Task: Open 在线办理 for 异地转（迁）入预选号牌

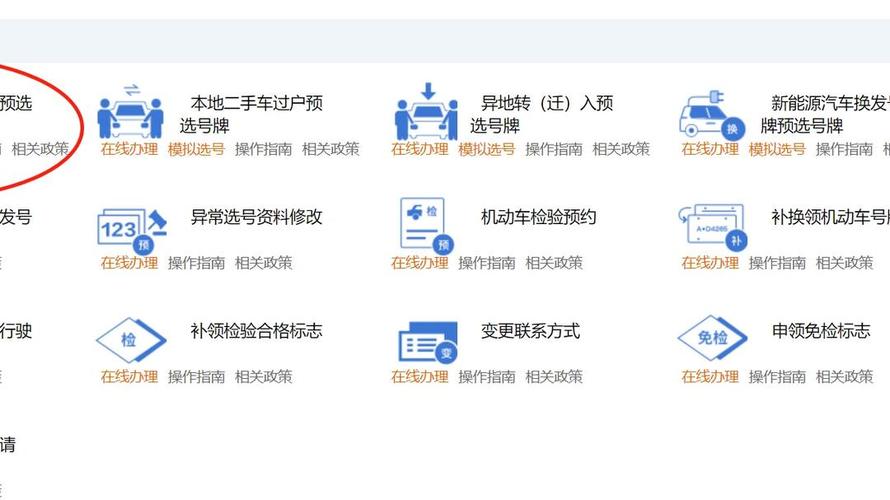Action: click(x=420, y=149)
